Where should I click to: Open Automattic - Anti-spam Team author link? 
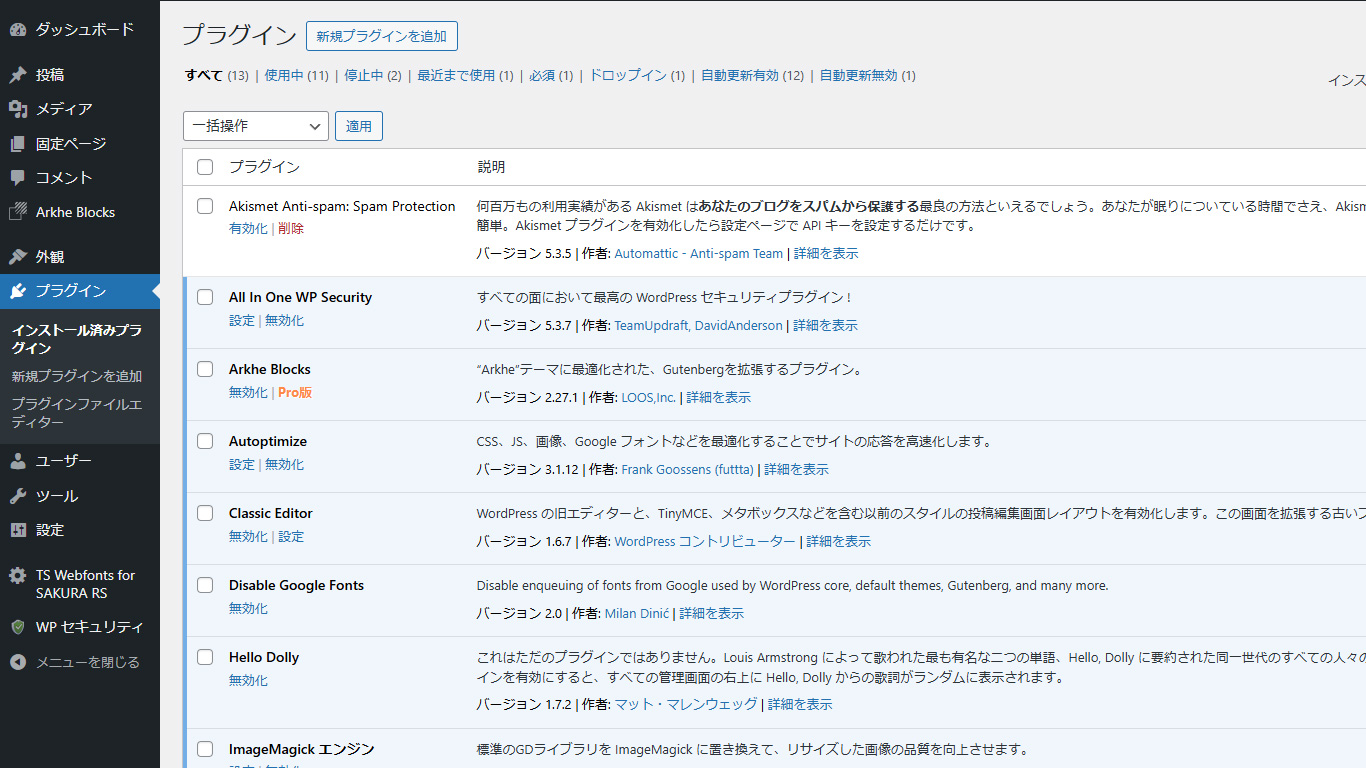[699, 253]
